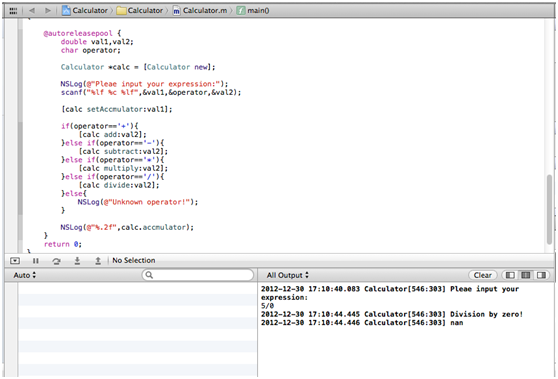Click the variables search field
This screenshot has height=379, width=558.
coord(198,275)
